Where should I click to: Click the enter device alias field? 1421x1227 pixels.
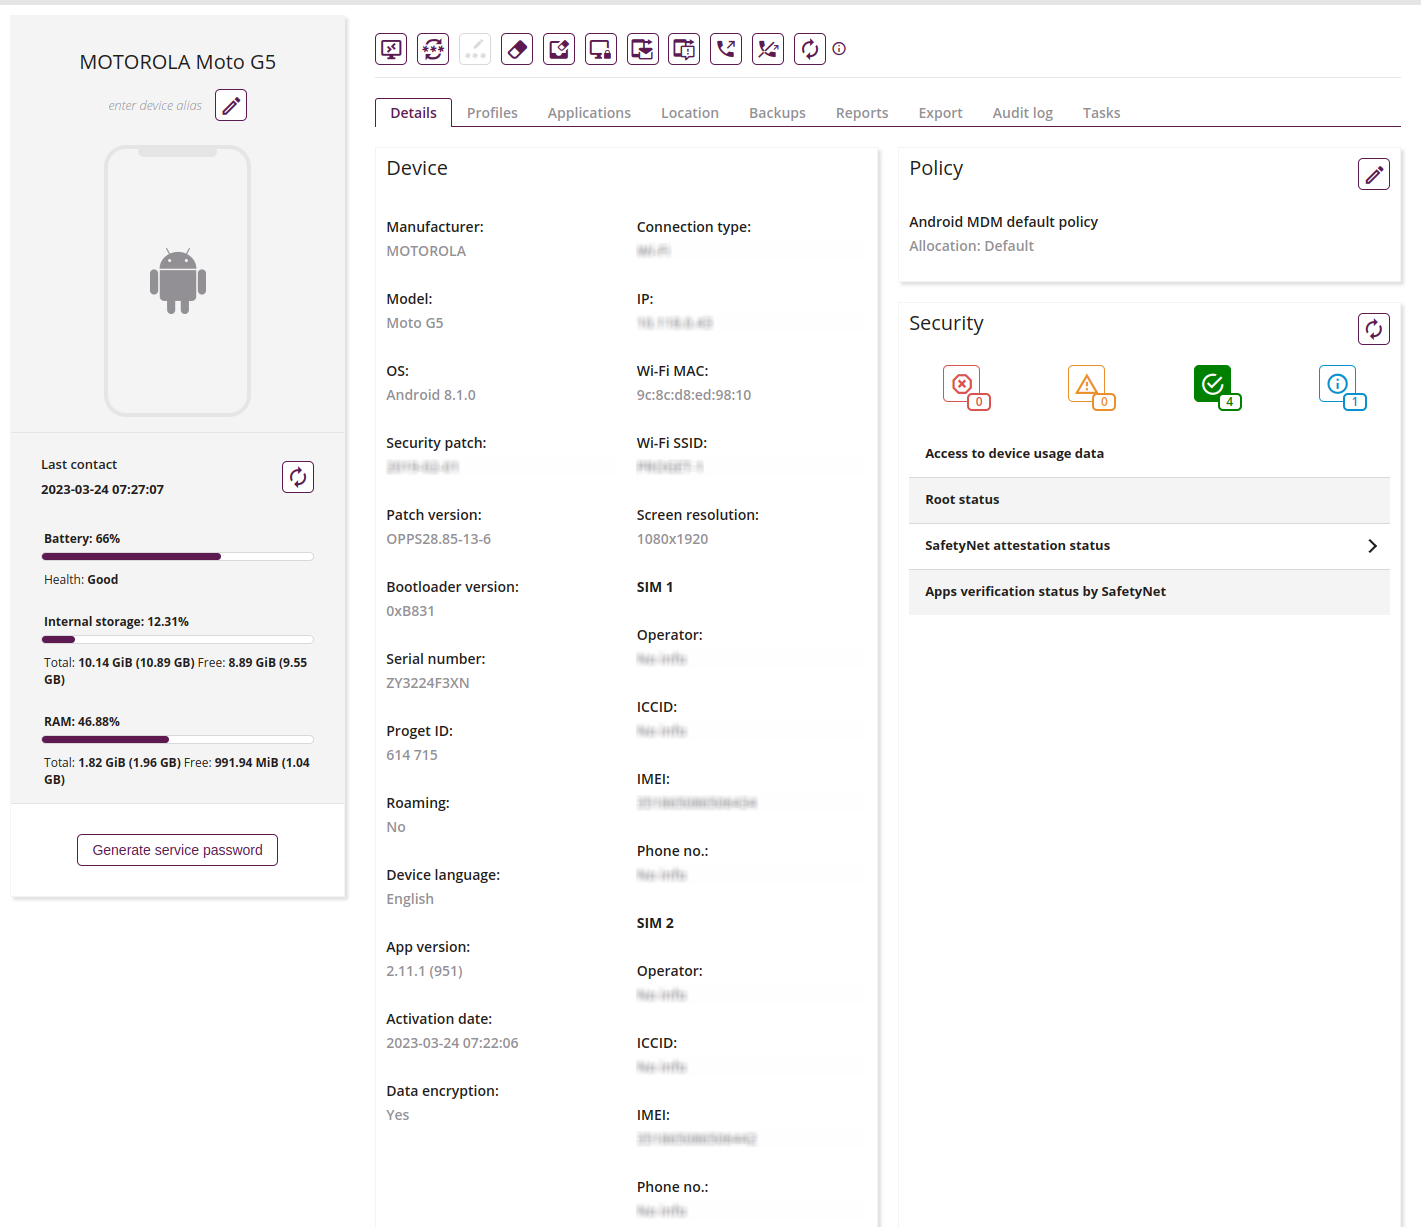155,106
